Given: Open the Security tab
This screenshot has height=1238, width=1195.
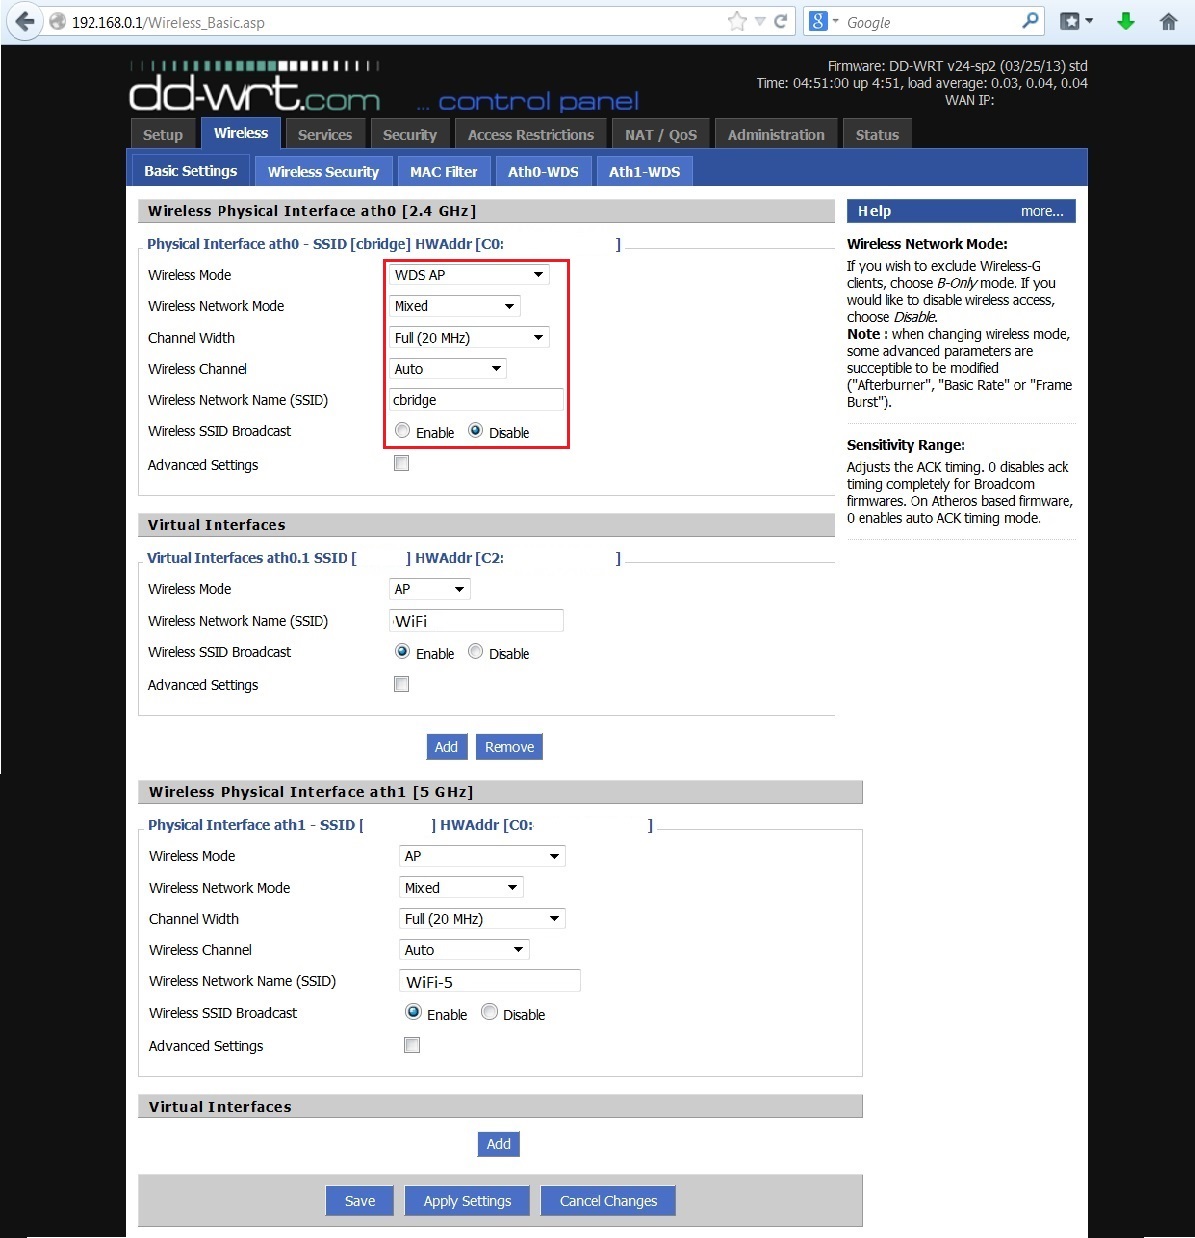Looking at the screenshot, I should click(410, 135).
